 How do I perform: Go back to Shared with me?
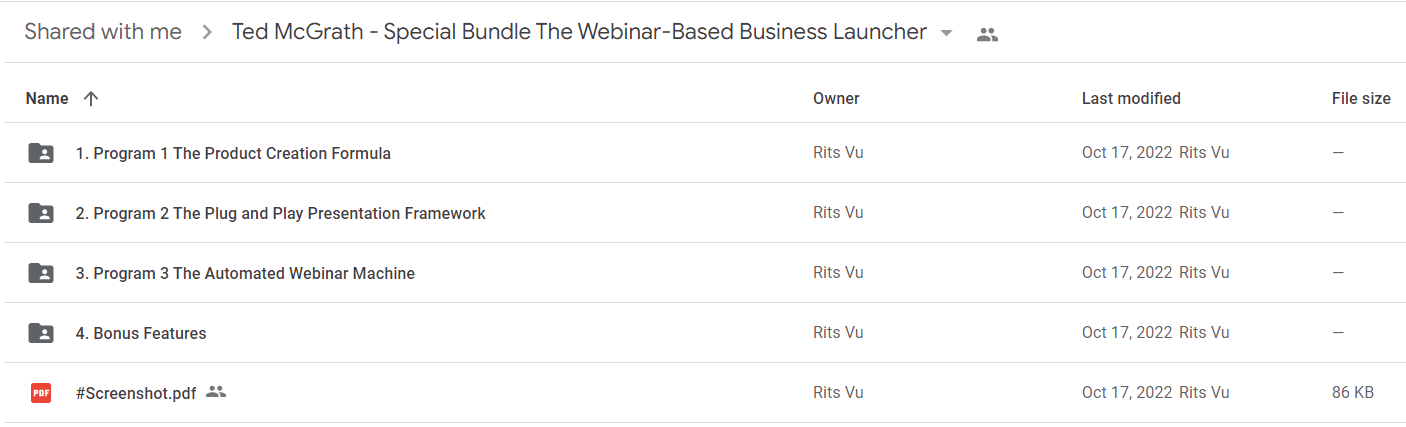point(103,32)
